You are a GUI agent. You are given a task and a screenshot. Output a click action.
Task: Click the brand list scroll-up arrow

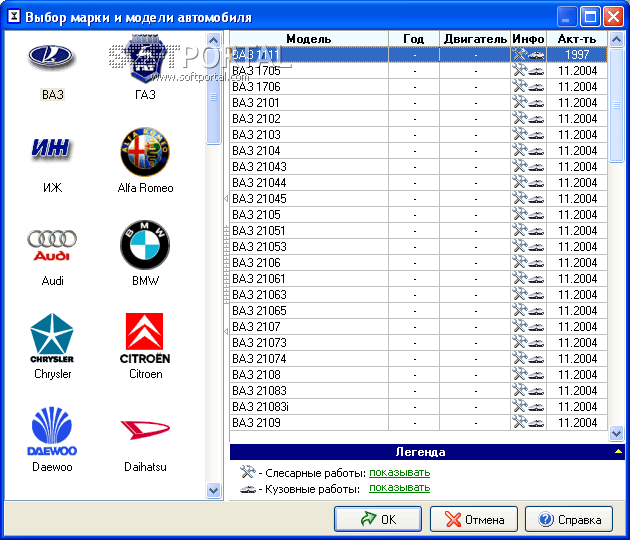coord(214,40)
